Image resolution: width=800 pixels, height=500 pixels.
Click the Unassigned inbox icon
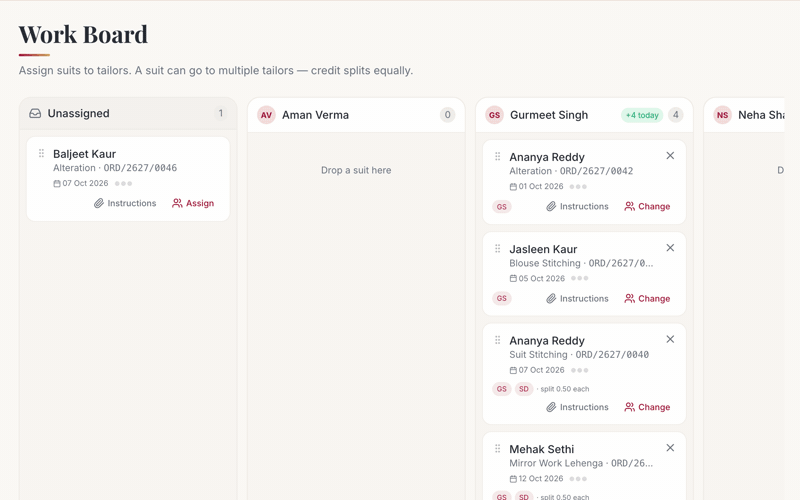(35, 113)
